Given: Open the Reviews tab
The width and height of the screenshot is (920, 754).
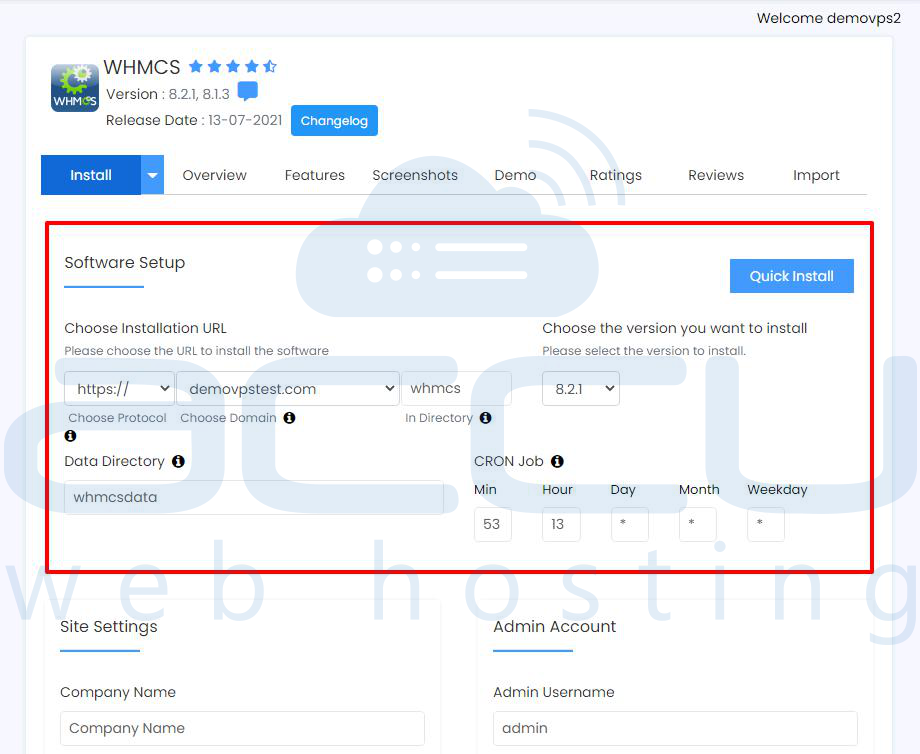Looking at the screenshot, I should coord(716,175).
